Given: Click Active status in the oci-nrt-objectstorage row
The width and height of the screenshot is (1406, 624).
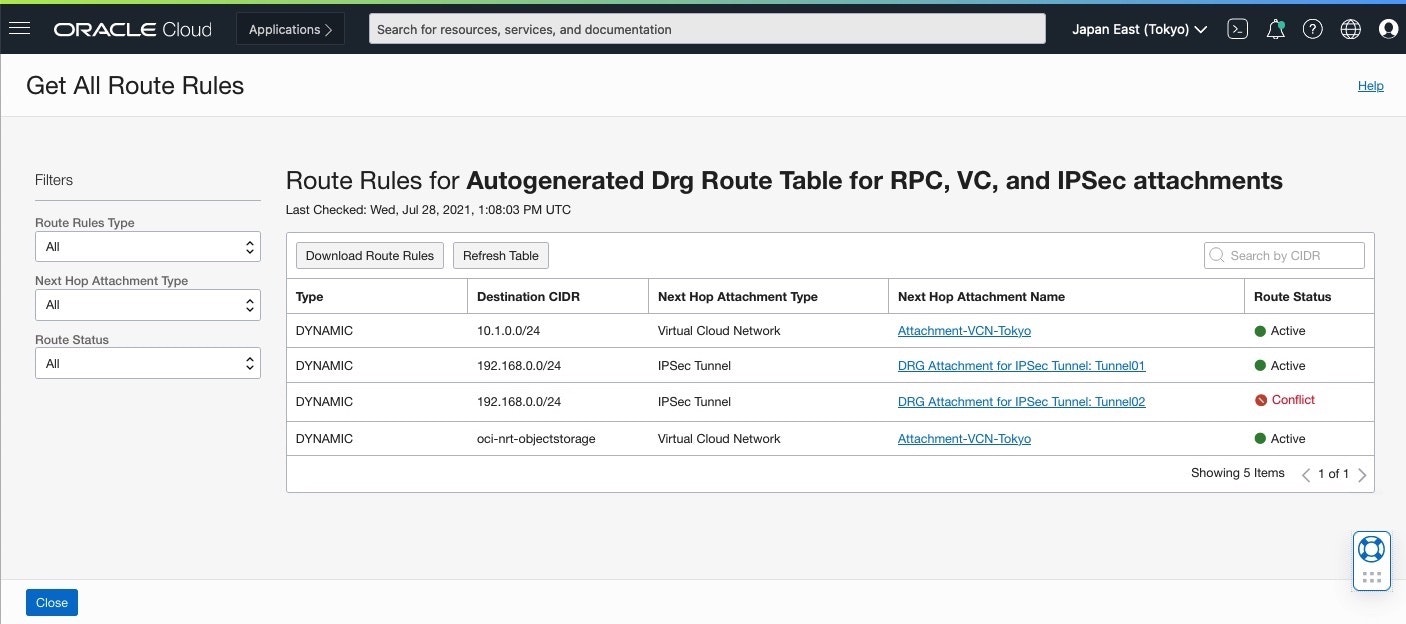Looking at the screenshot, I should coord(1288,439).
